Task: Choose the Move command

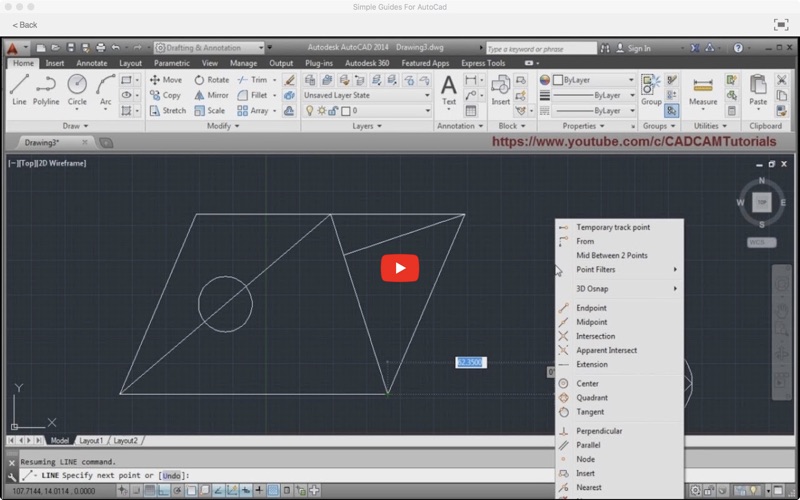Action: (166, 80)
